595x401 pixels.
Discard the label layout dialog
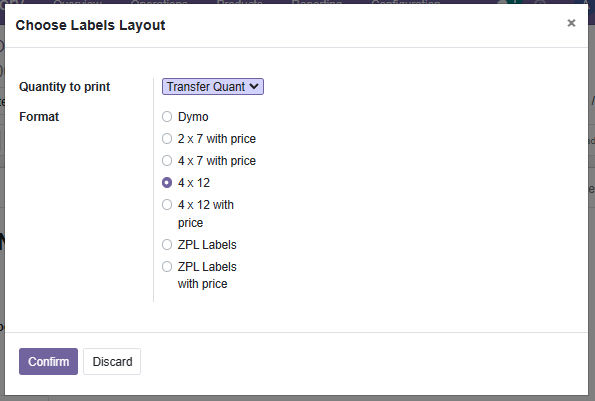[x=112, y=362]
